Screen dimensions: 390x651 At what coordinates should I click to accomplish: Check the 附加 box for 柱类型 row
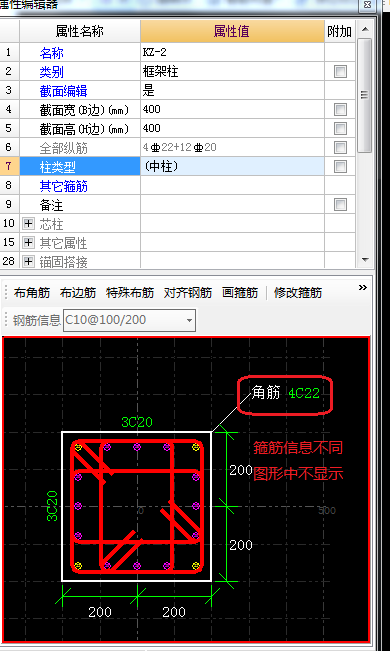[x=340, y=166]
